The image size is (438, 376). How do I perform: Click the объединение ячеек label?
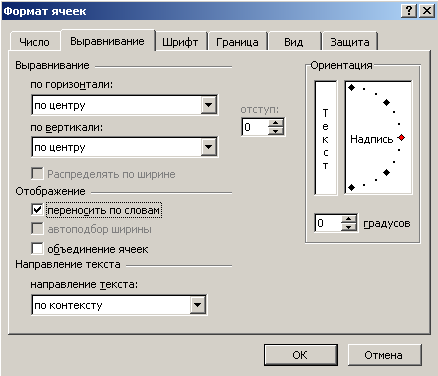(98, 249)
